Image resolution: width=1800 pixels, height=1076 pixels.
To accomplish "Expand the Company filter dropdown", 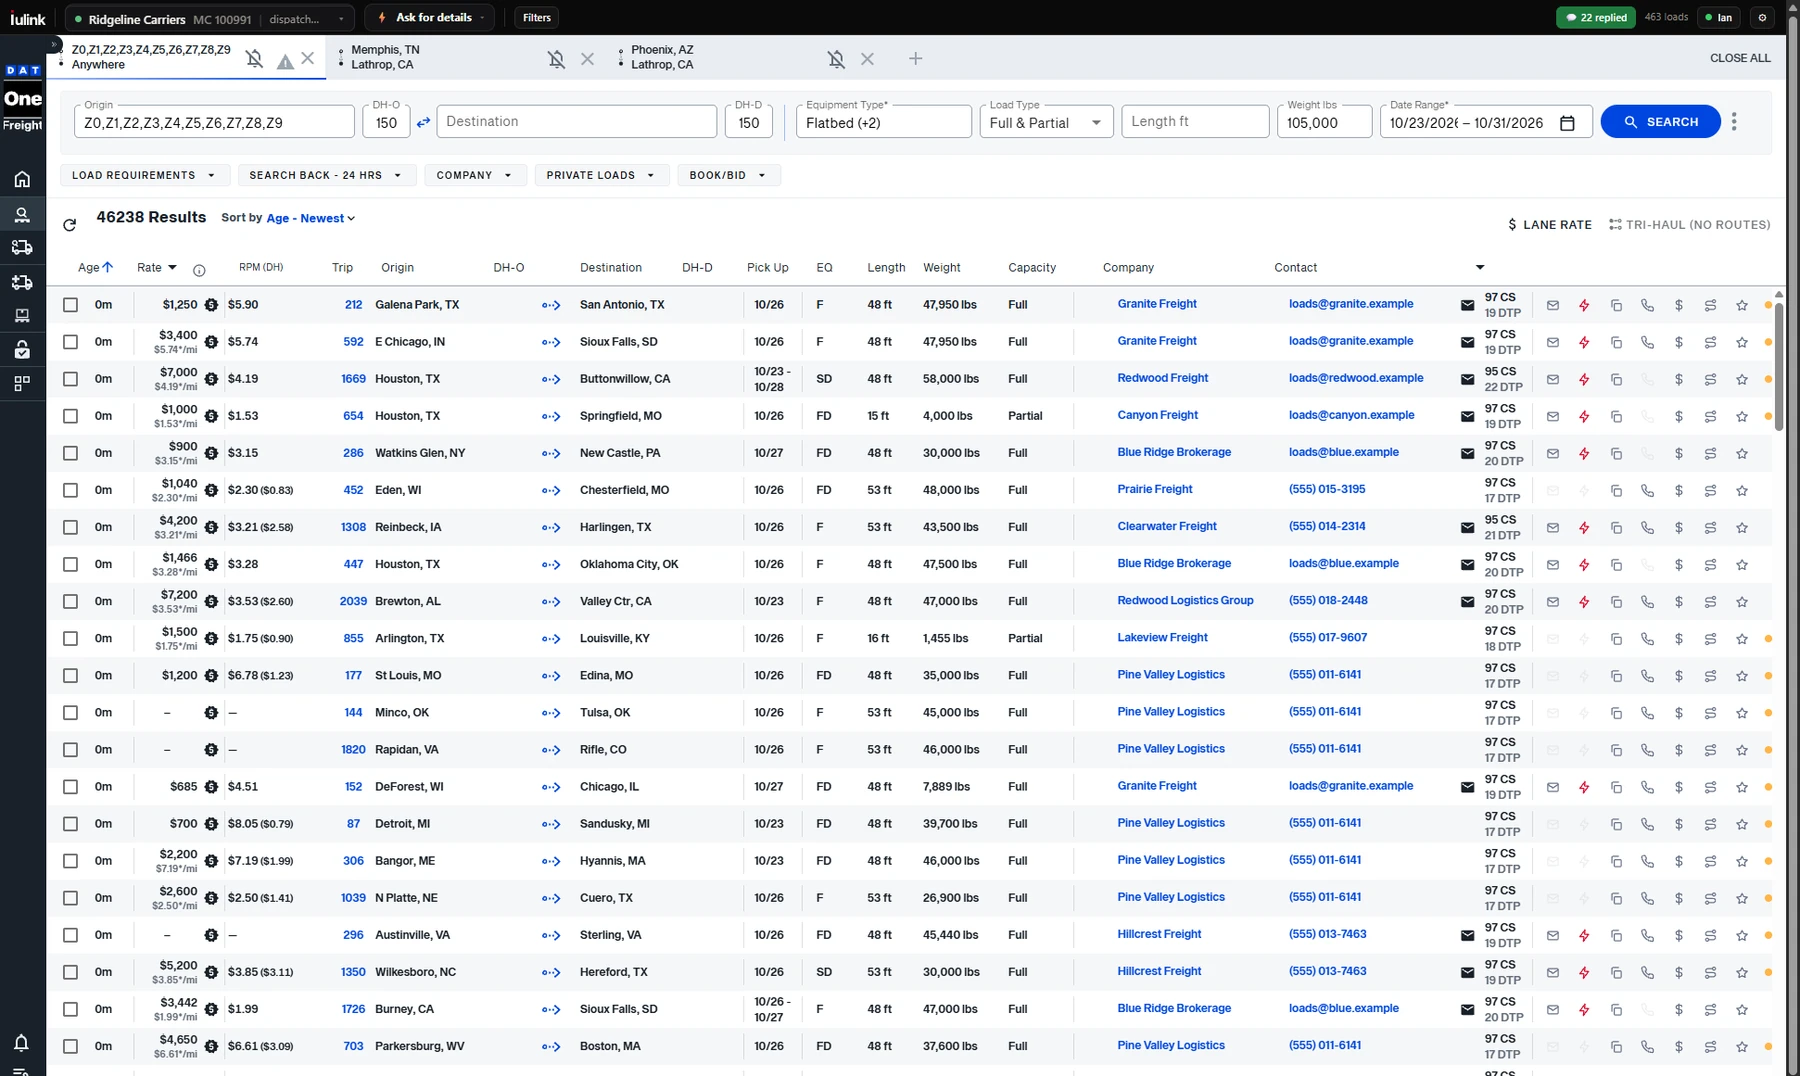I will pos(474,175).
